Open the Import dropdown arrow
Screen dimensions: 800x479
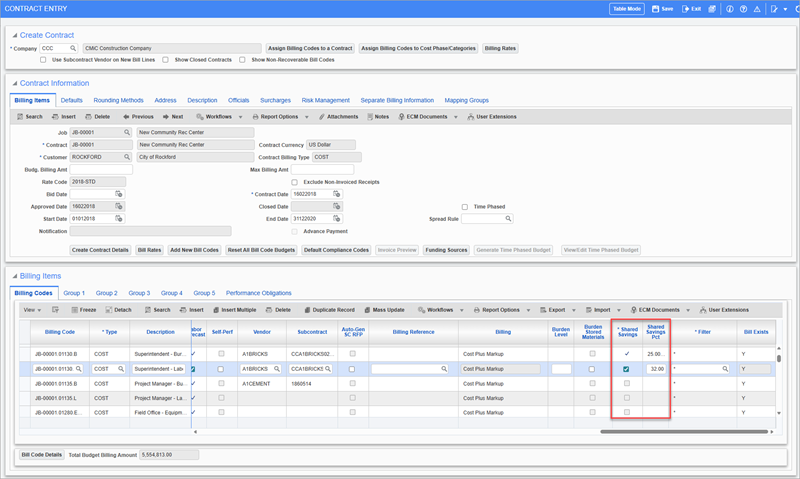(619, 310)
